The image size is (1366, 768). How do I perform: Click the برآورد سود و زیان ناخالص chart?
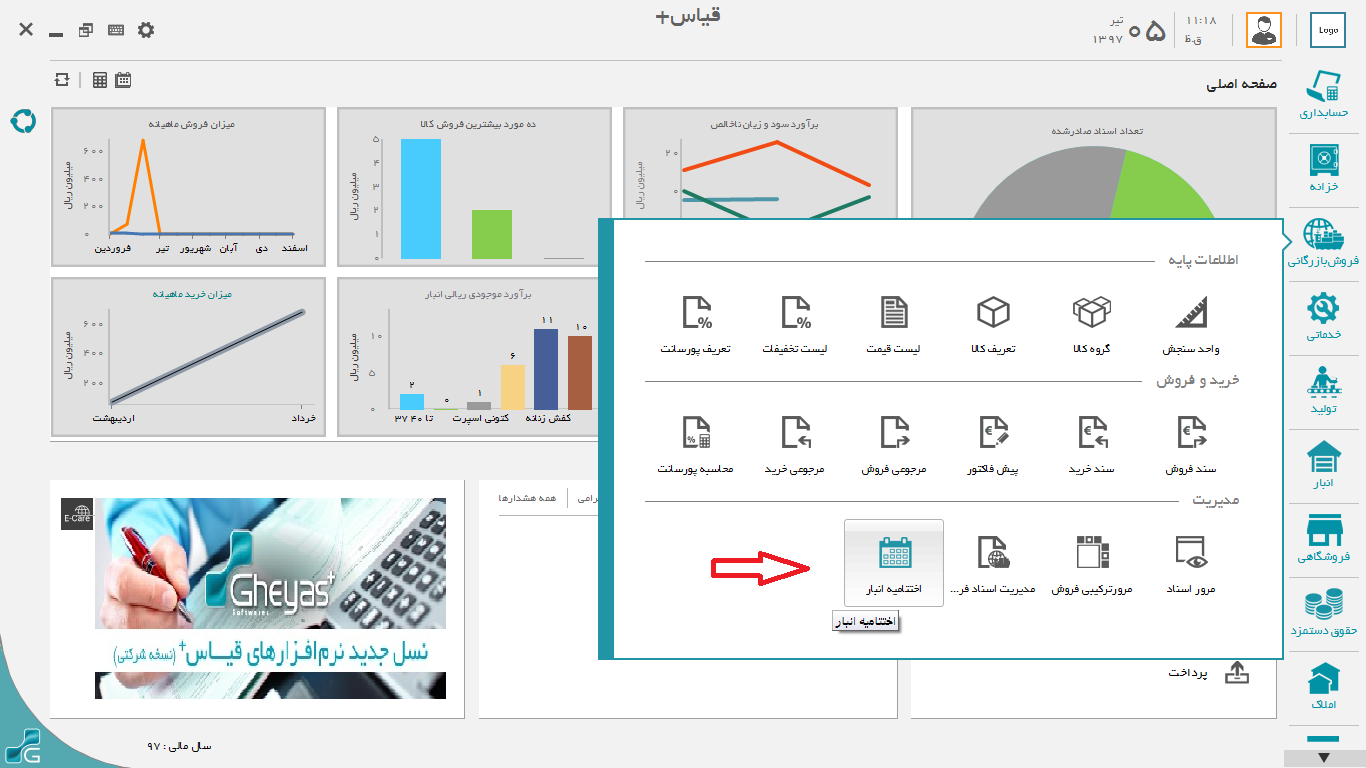[x=761, y=165]
